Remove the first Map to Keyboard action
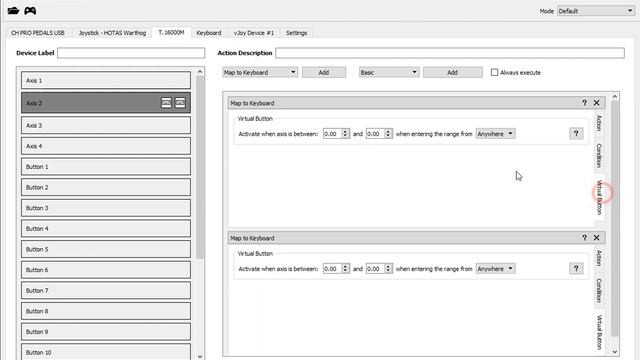The width and height of the screenshot is (640, 360). [x=596, y=103]
